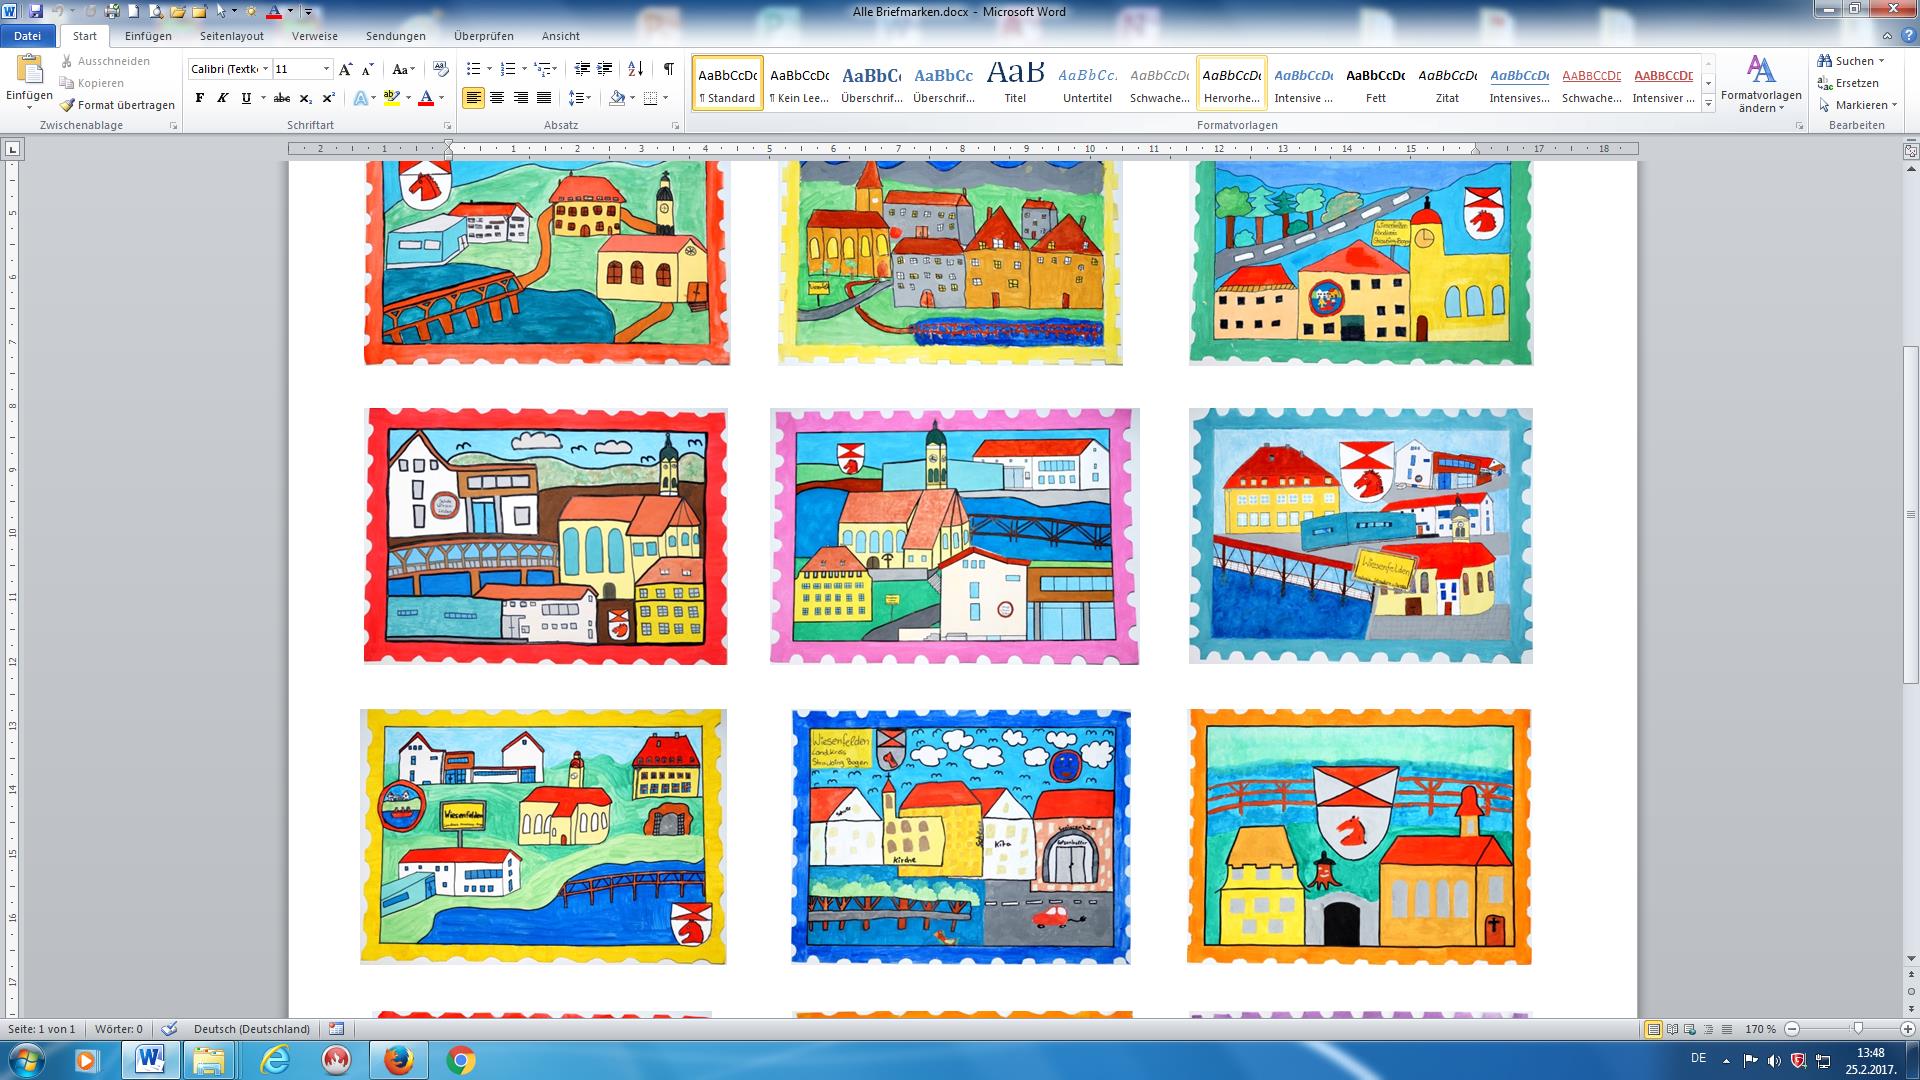
Task: Shrink font size icon
Action: (x=367, y=69)
